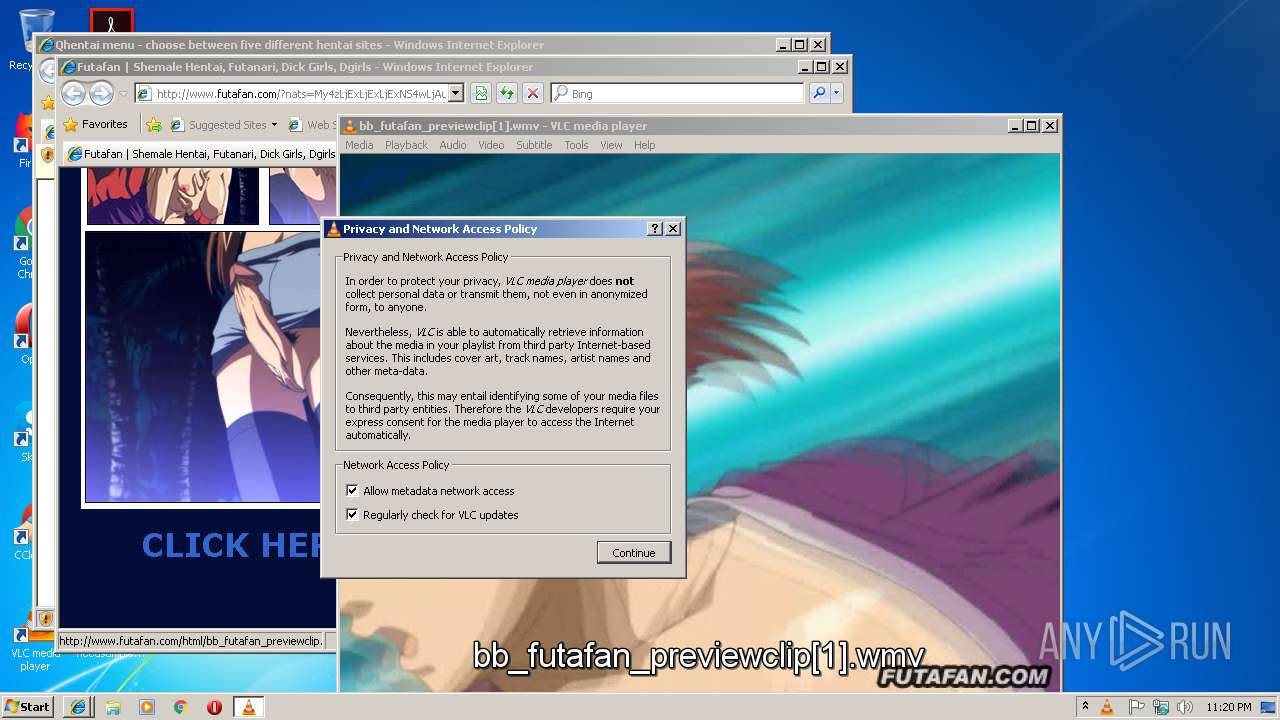Click the magnifier Search button
Viewport: 1280px width, 720px height.
(819, 94)
